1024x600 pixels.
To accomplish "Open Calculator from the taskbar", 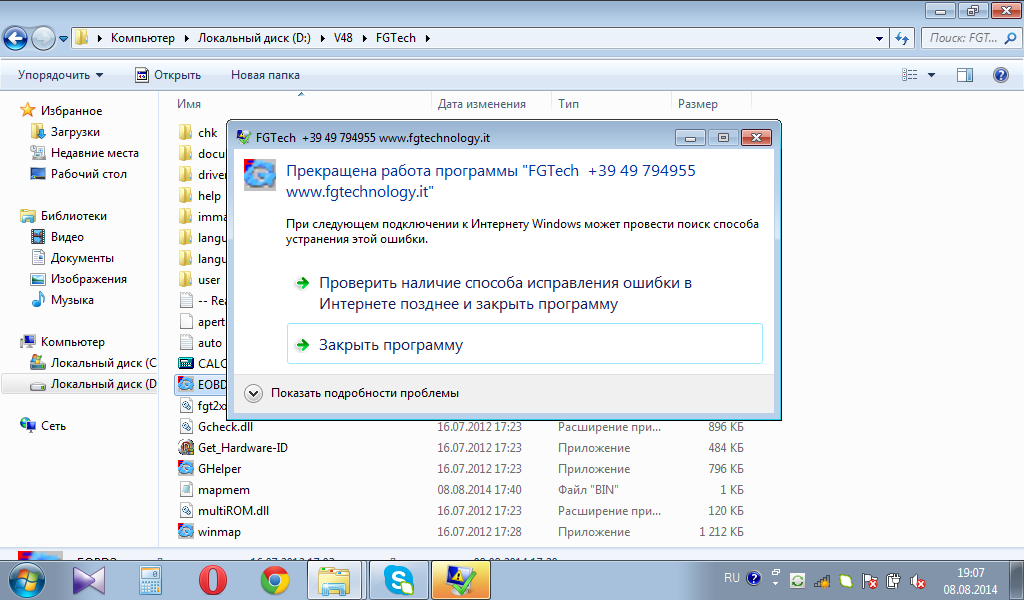I will coord(150,580).
